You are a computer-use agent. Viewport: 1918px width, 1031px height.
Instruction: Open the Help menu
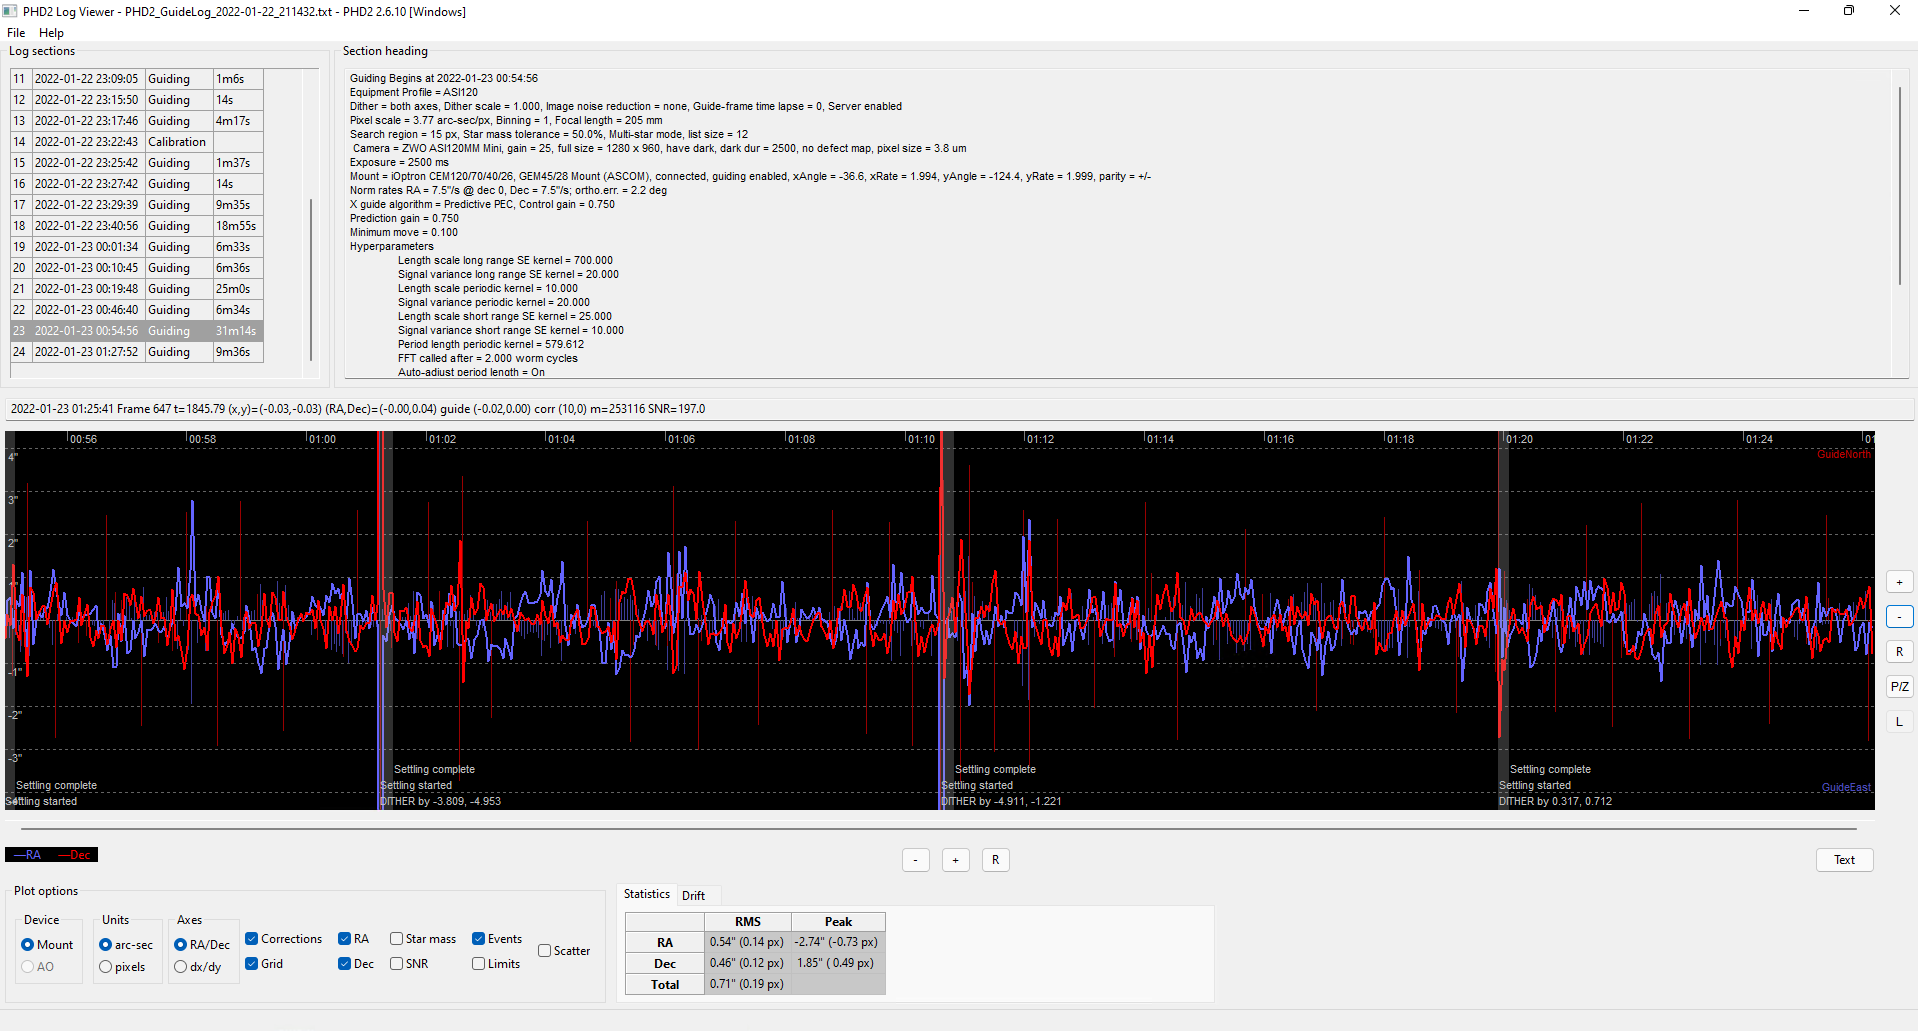51,33
